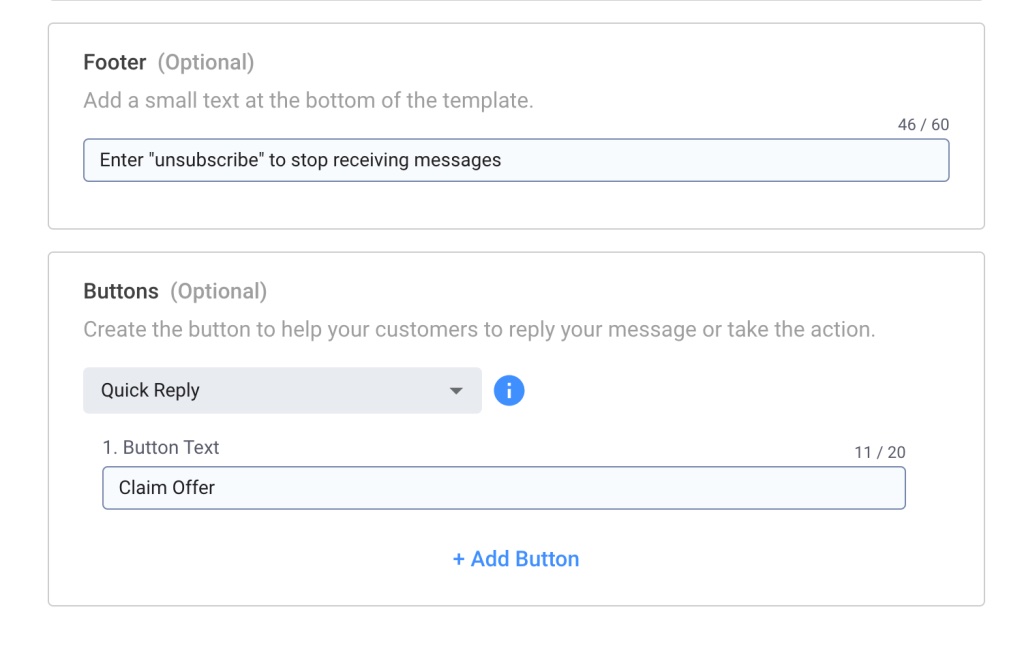Click the + Add Button link
The image size is (1024, 661).
(x=515, y=559)
